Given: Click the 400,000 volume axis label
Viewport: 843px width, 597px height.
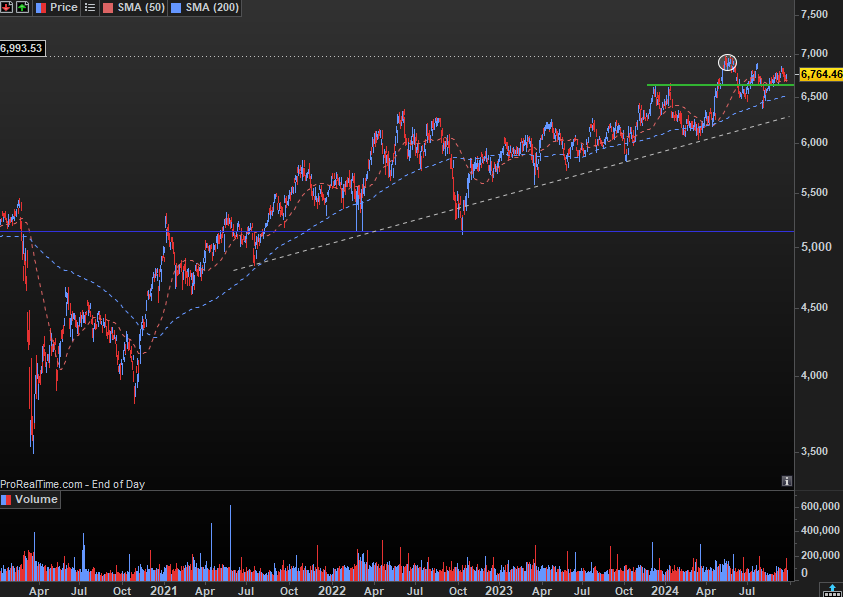Looking at the screenshot, I should pyautogui.click(x=820, y=531).
